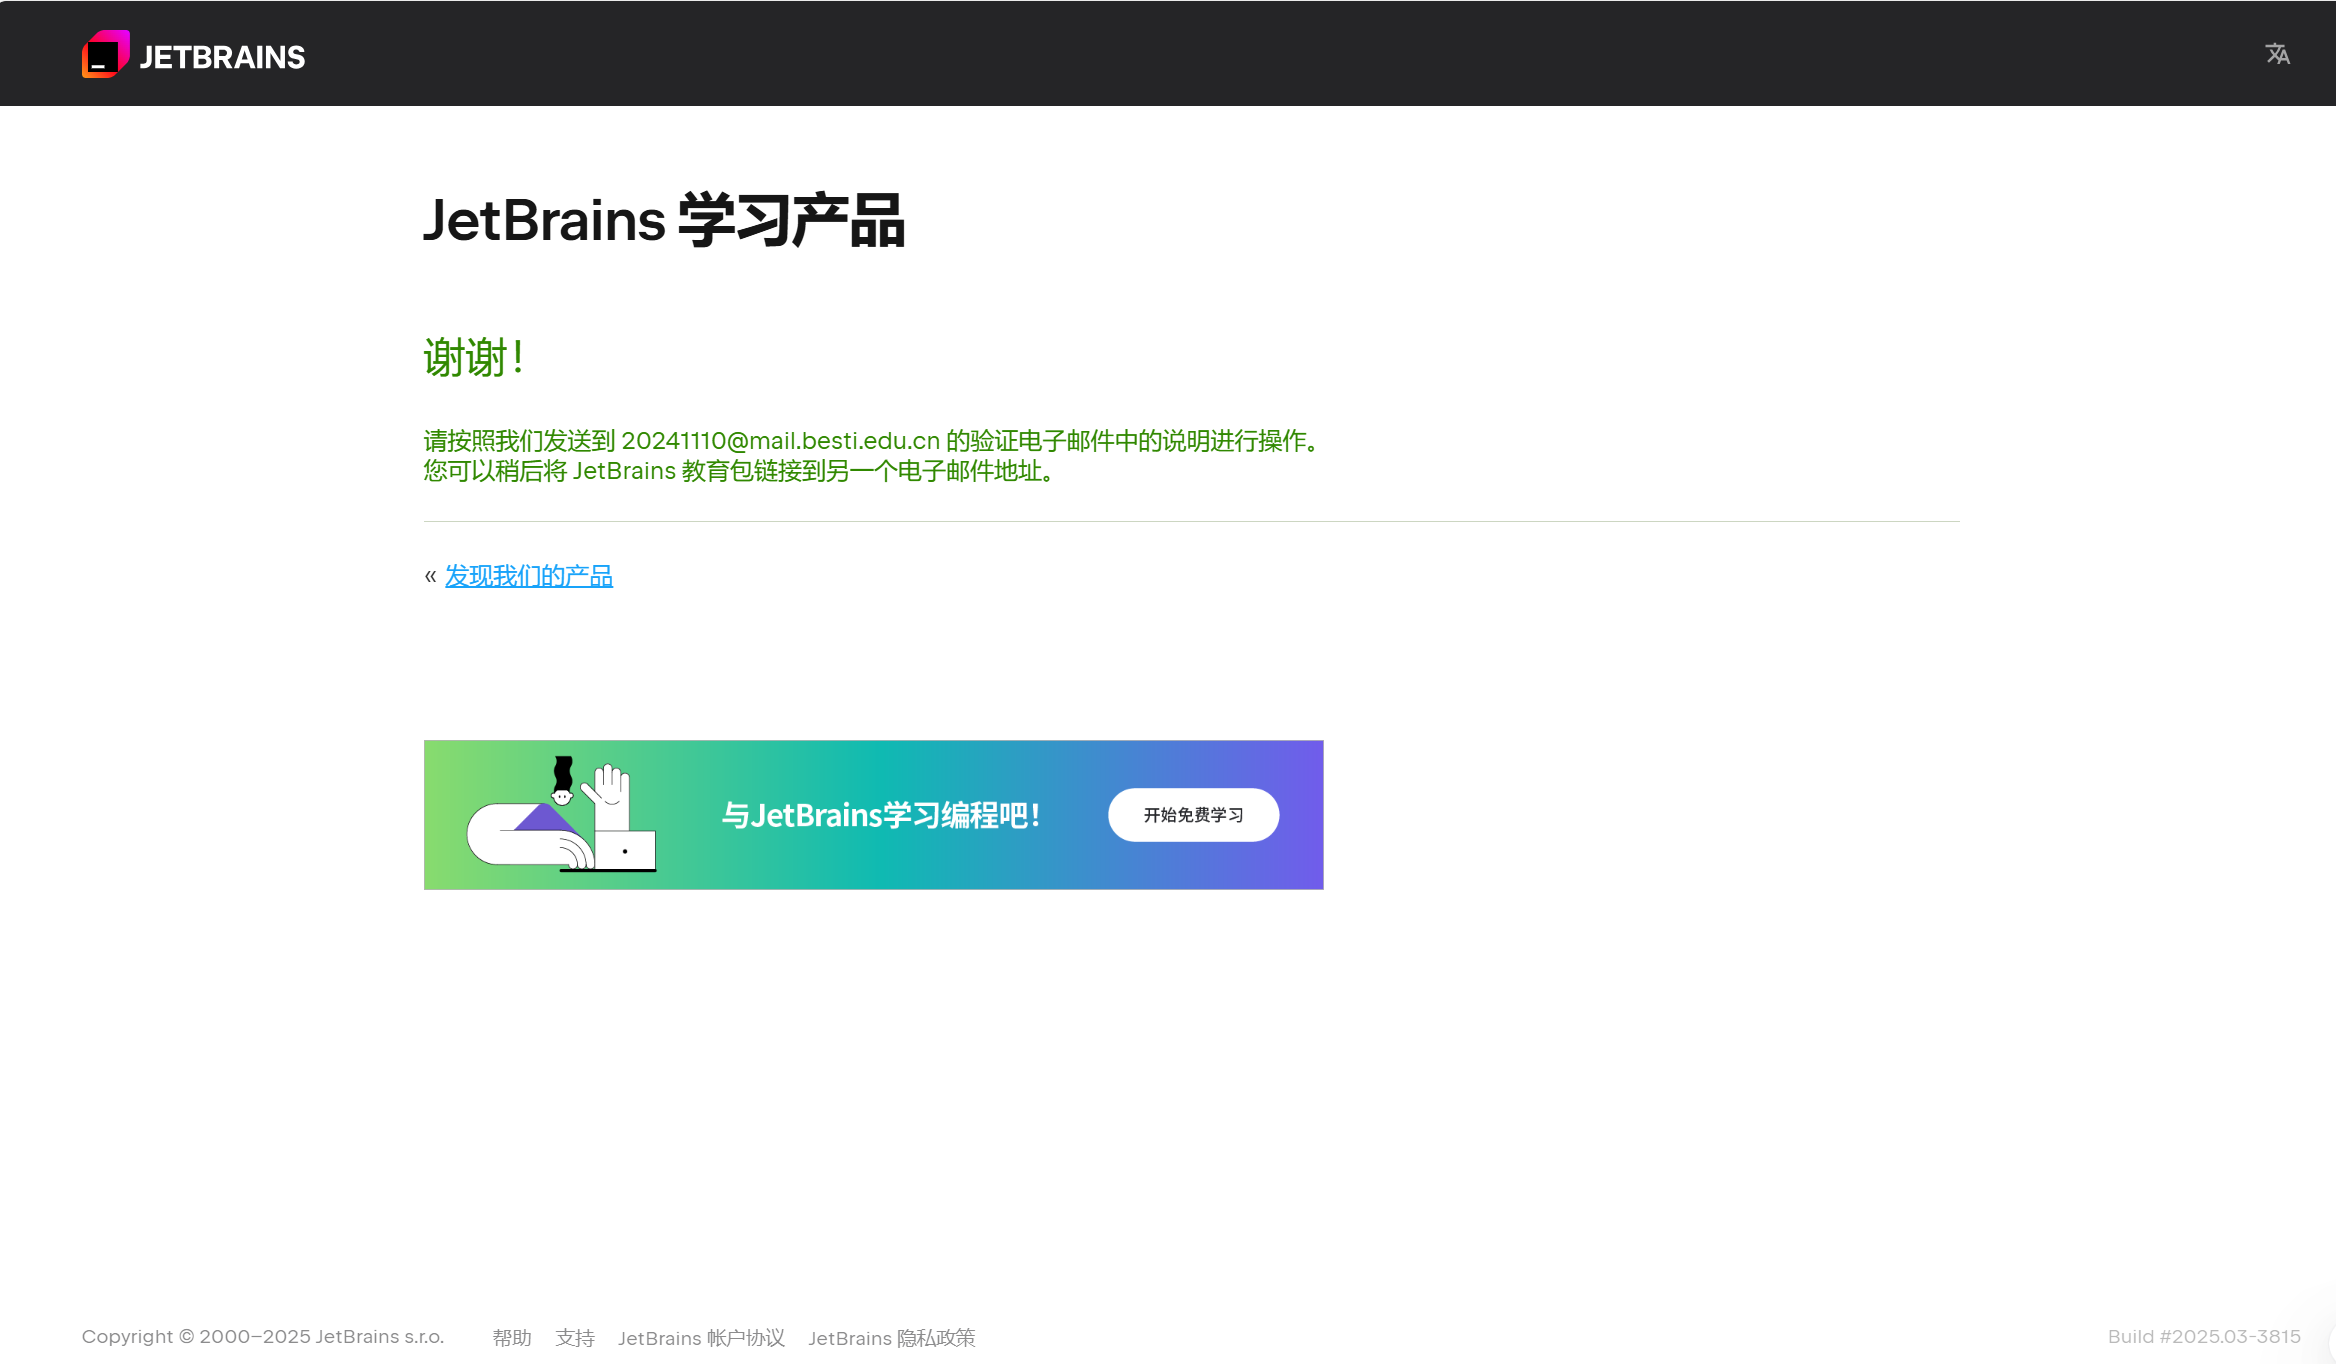The height and width of the screenshot is (1364, 2336).
Task: Click the sentence about linking JetBrains 教育包
Action: pyautogui.click(x=740, y=471)
